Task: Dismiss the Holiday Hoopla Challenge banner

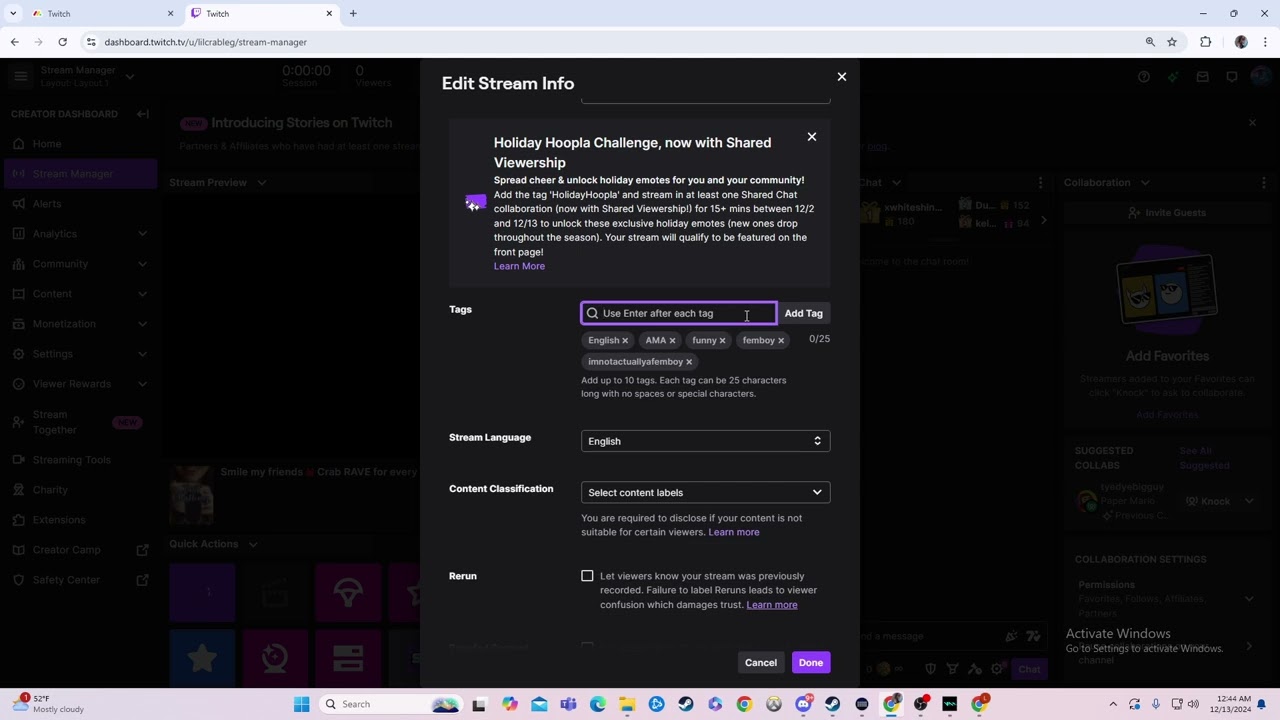Action: [x=812, y=137]
